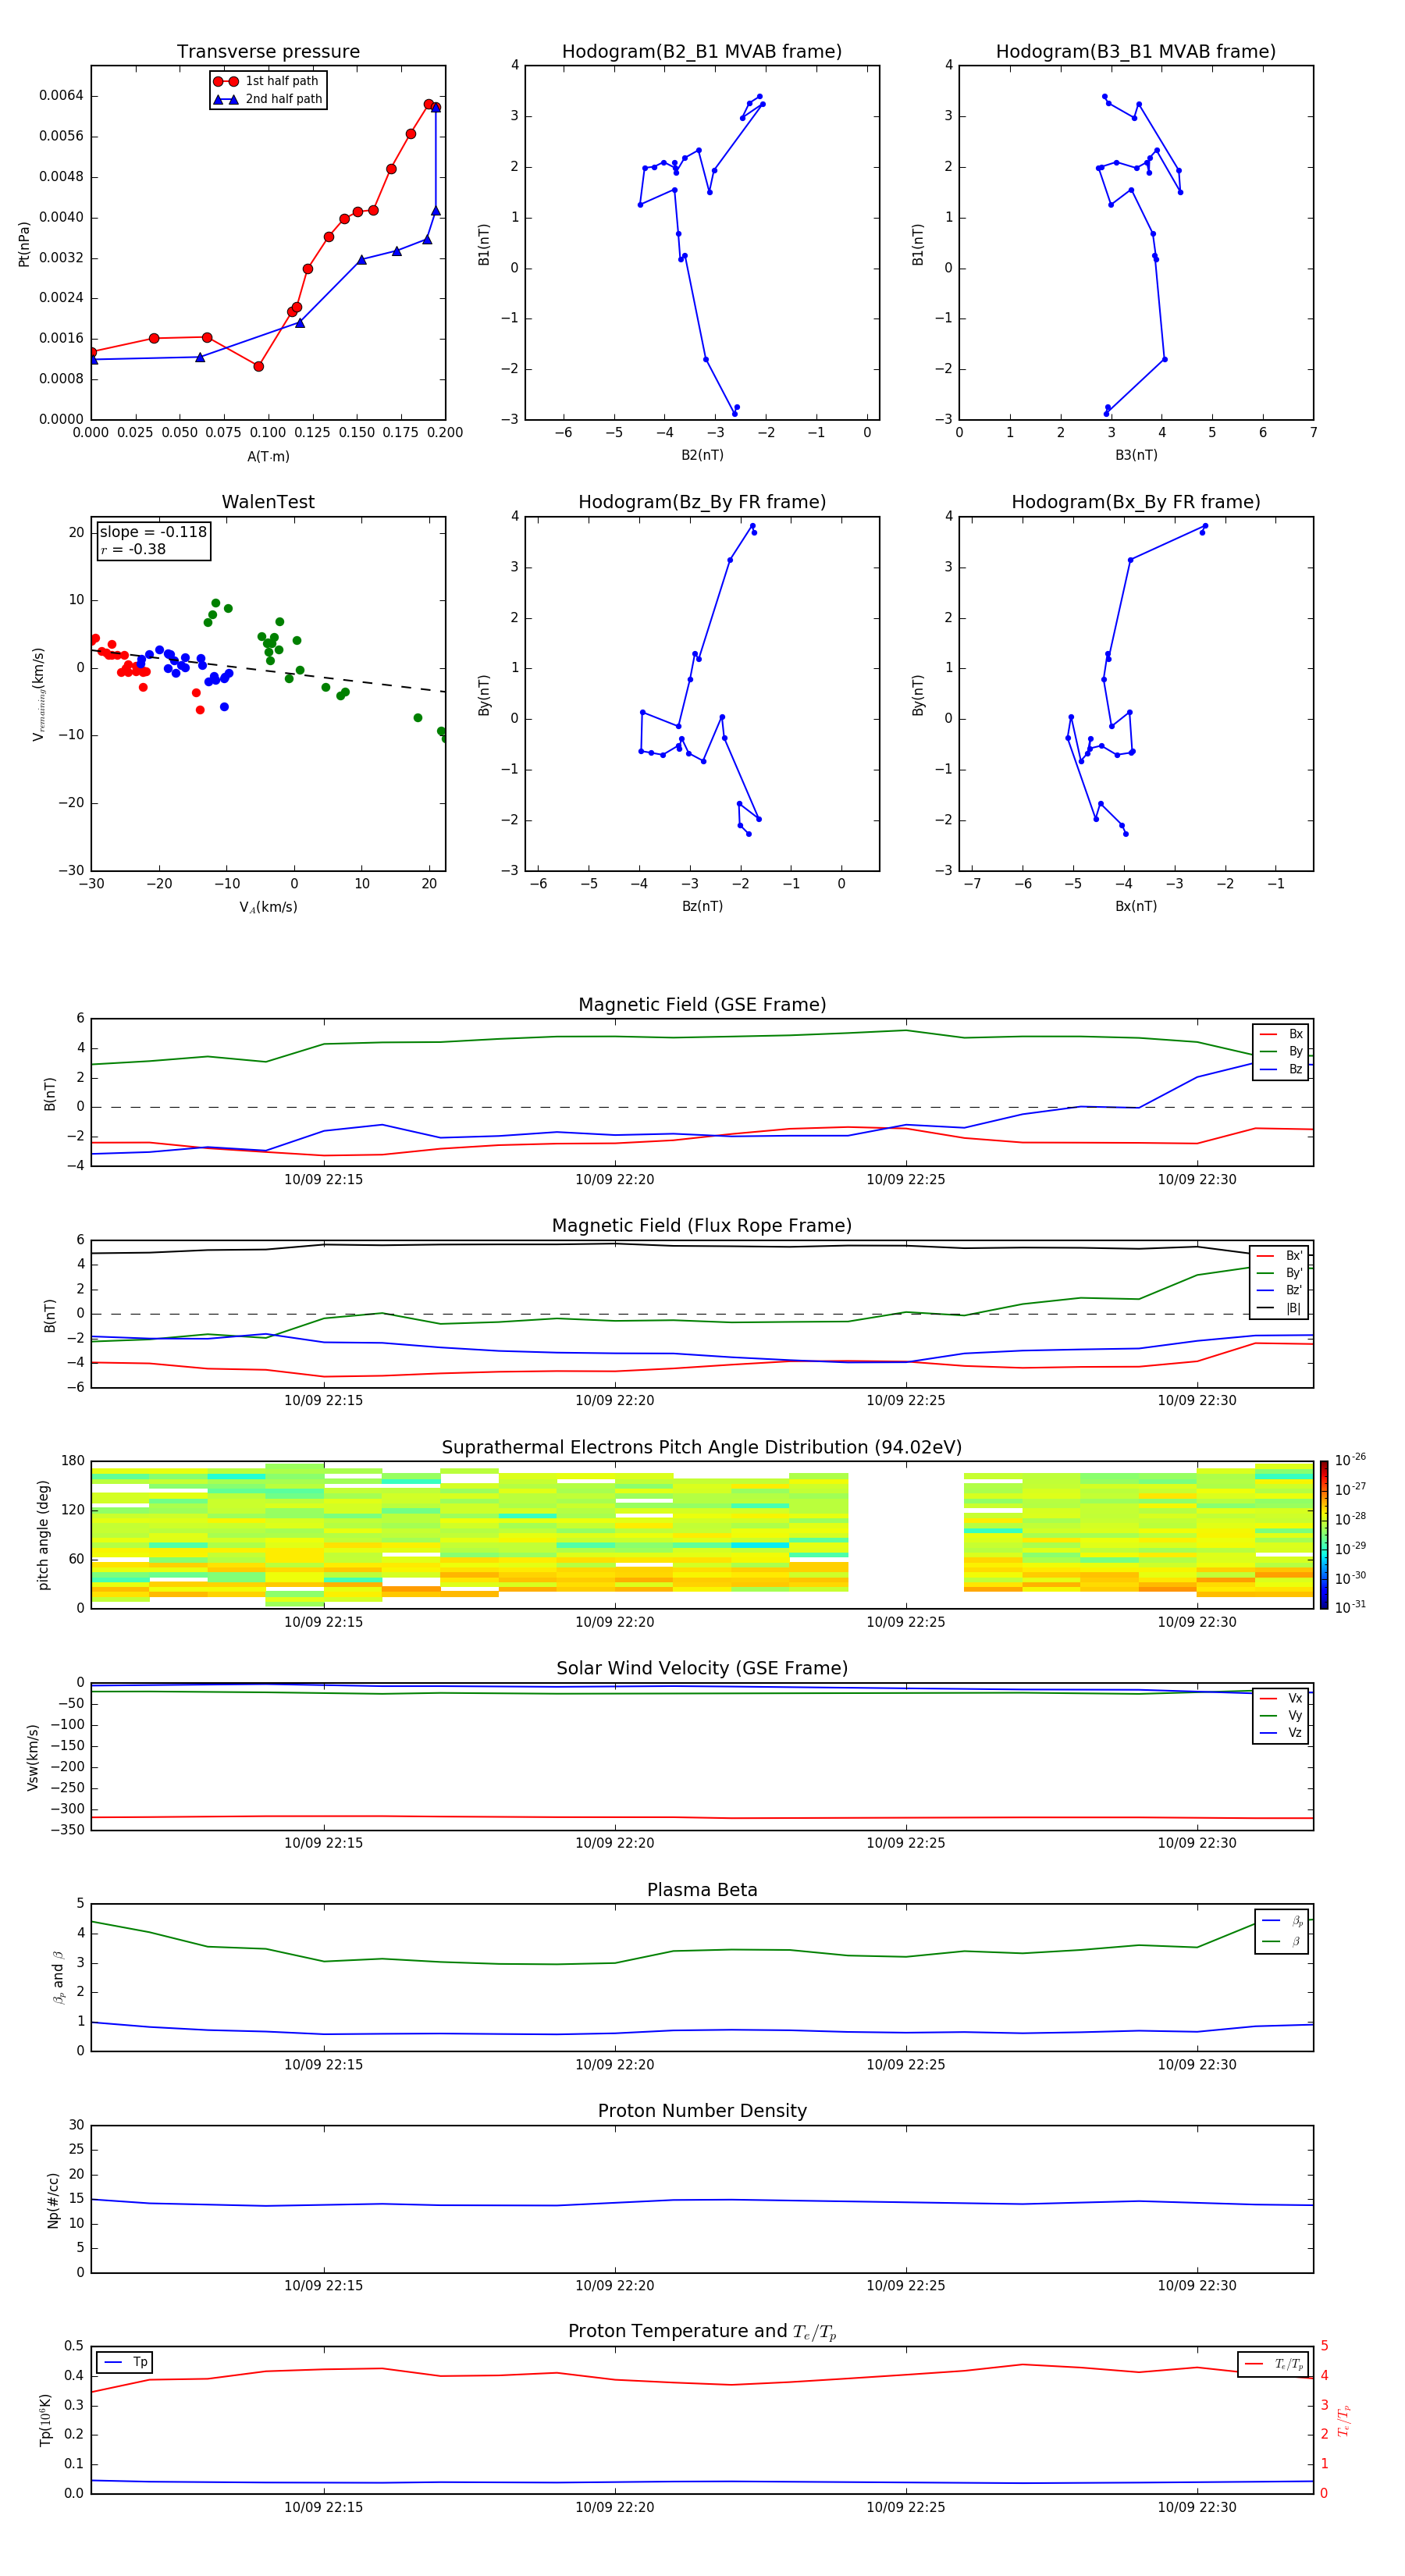Click the 'A(T·m)' x-axis label
Image resolution: width=1405 pixels, height=2576 pixels.
(268, 456)
